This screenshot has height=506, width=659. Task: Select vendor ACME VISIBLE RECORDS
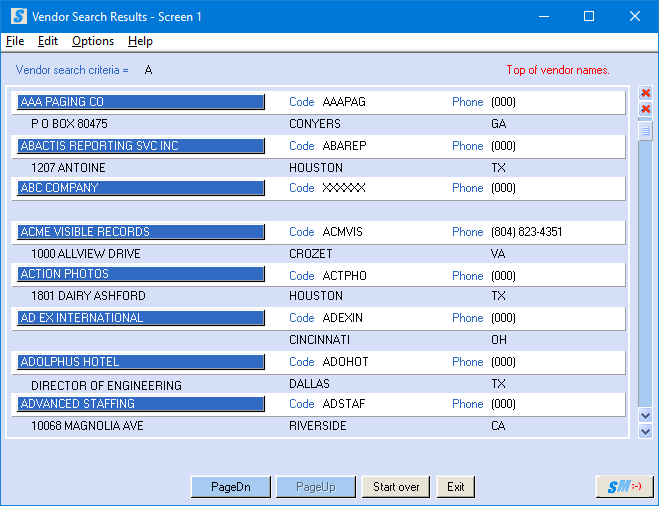pyautogui.click(x=141, y=232)
